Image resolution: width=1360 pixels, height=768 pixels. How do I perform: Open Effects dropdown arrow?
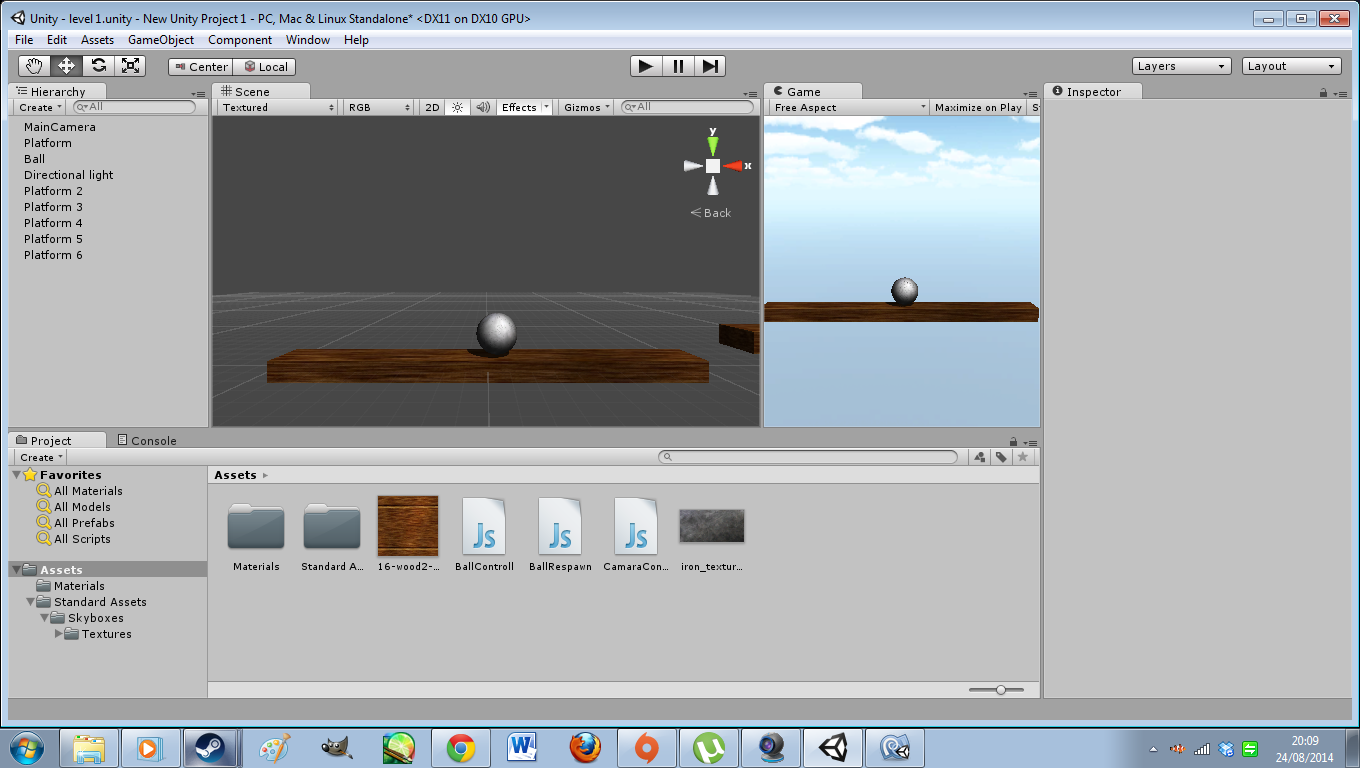546,107
